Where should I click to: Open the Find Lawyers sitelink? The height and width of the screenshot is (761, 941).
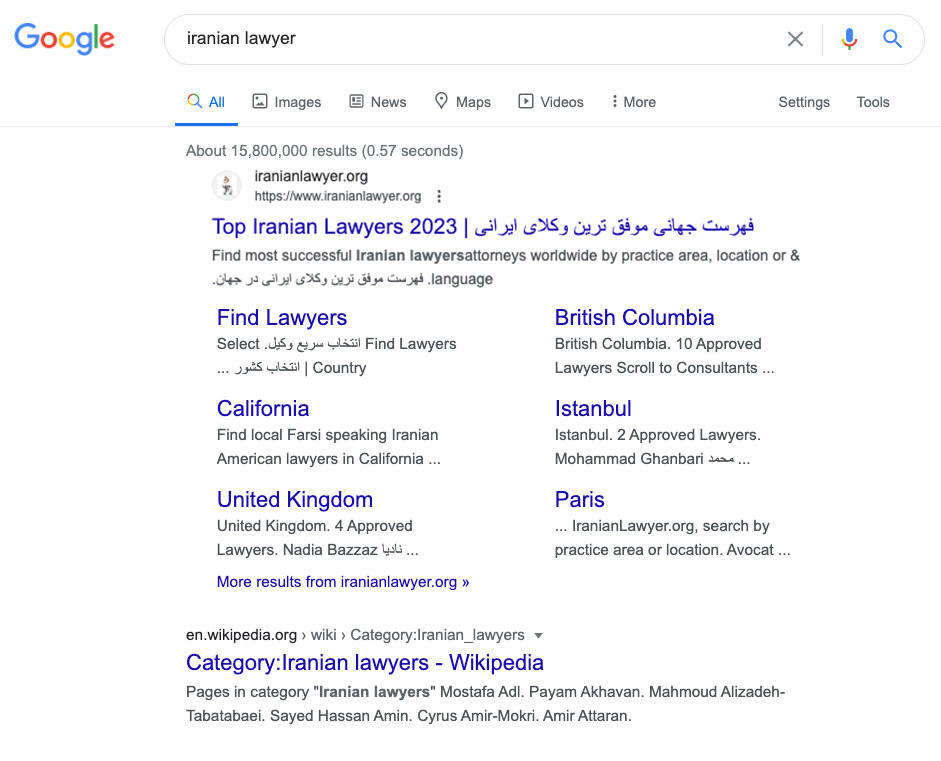click(282, 317)
